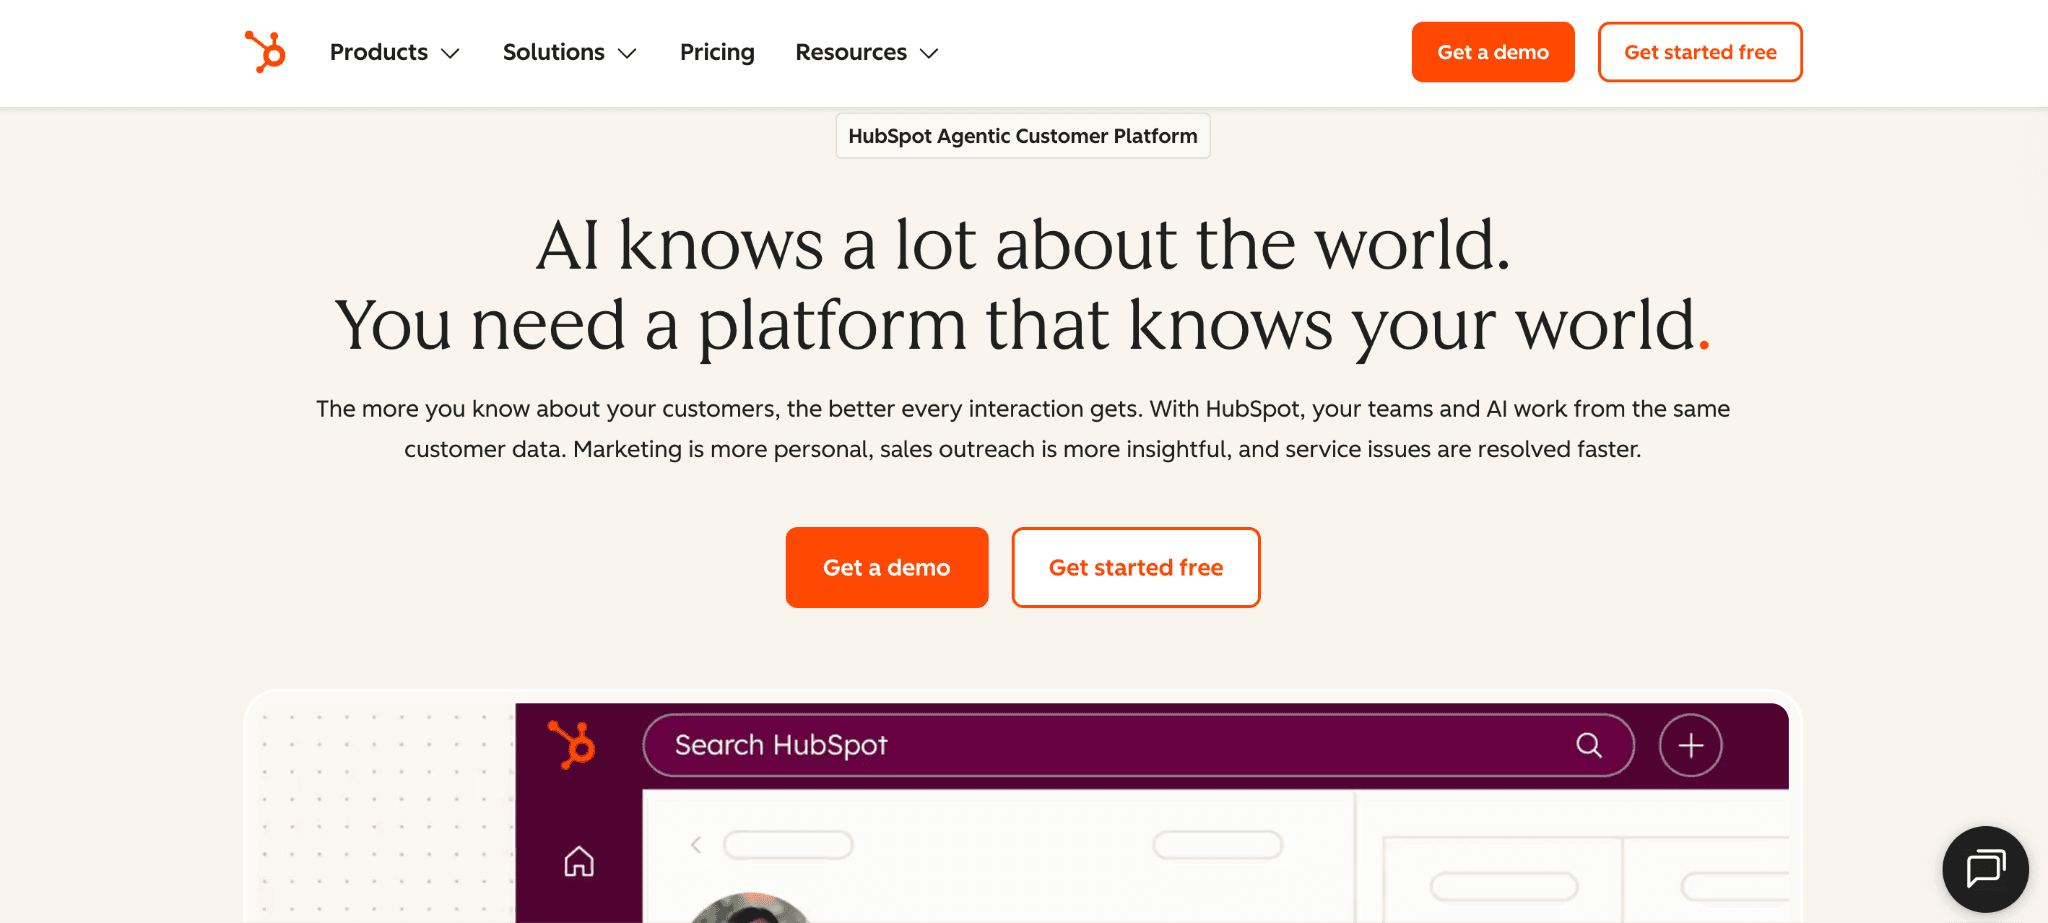The height and width of the screenshot is (923, 2048).
Task: Click the HubSpot sprocket logo in navbar
Action: click(x=266, y=51)
